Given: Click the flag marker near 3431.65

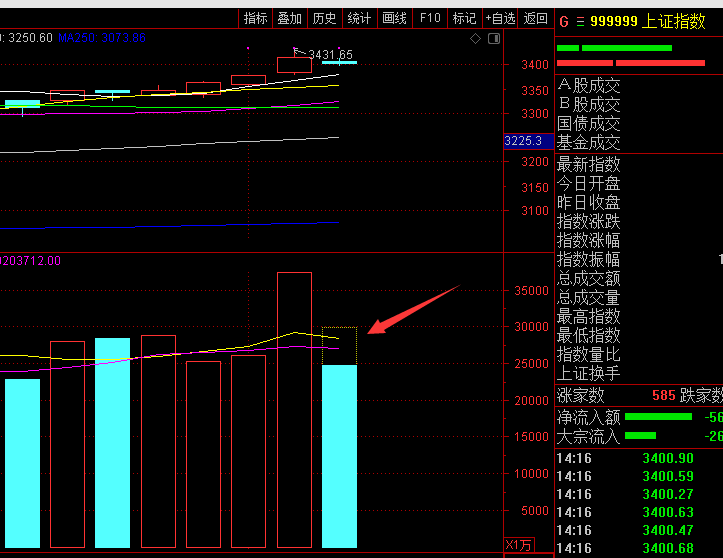Looking at the screenshot, I should tap(296, 50).
